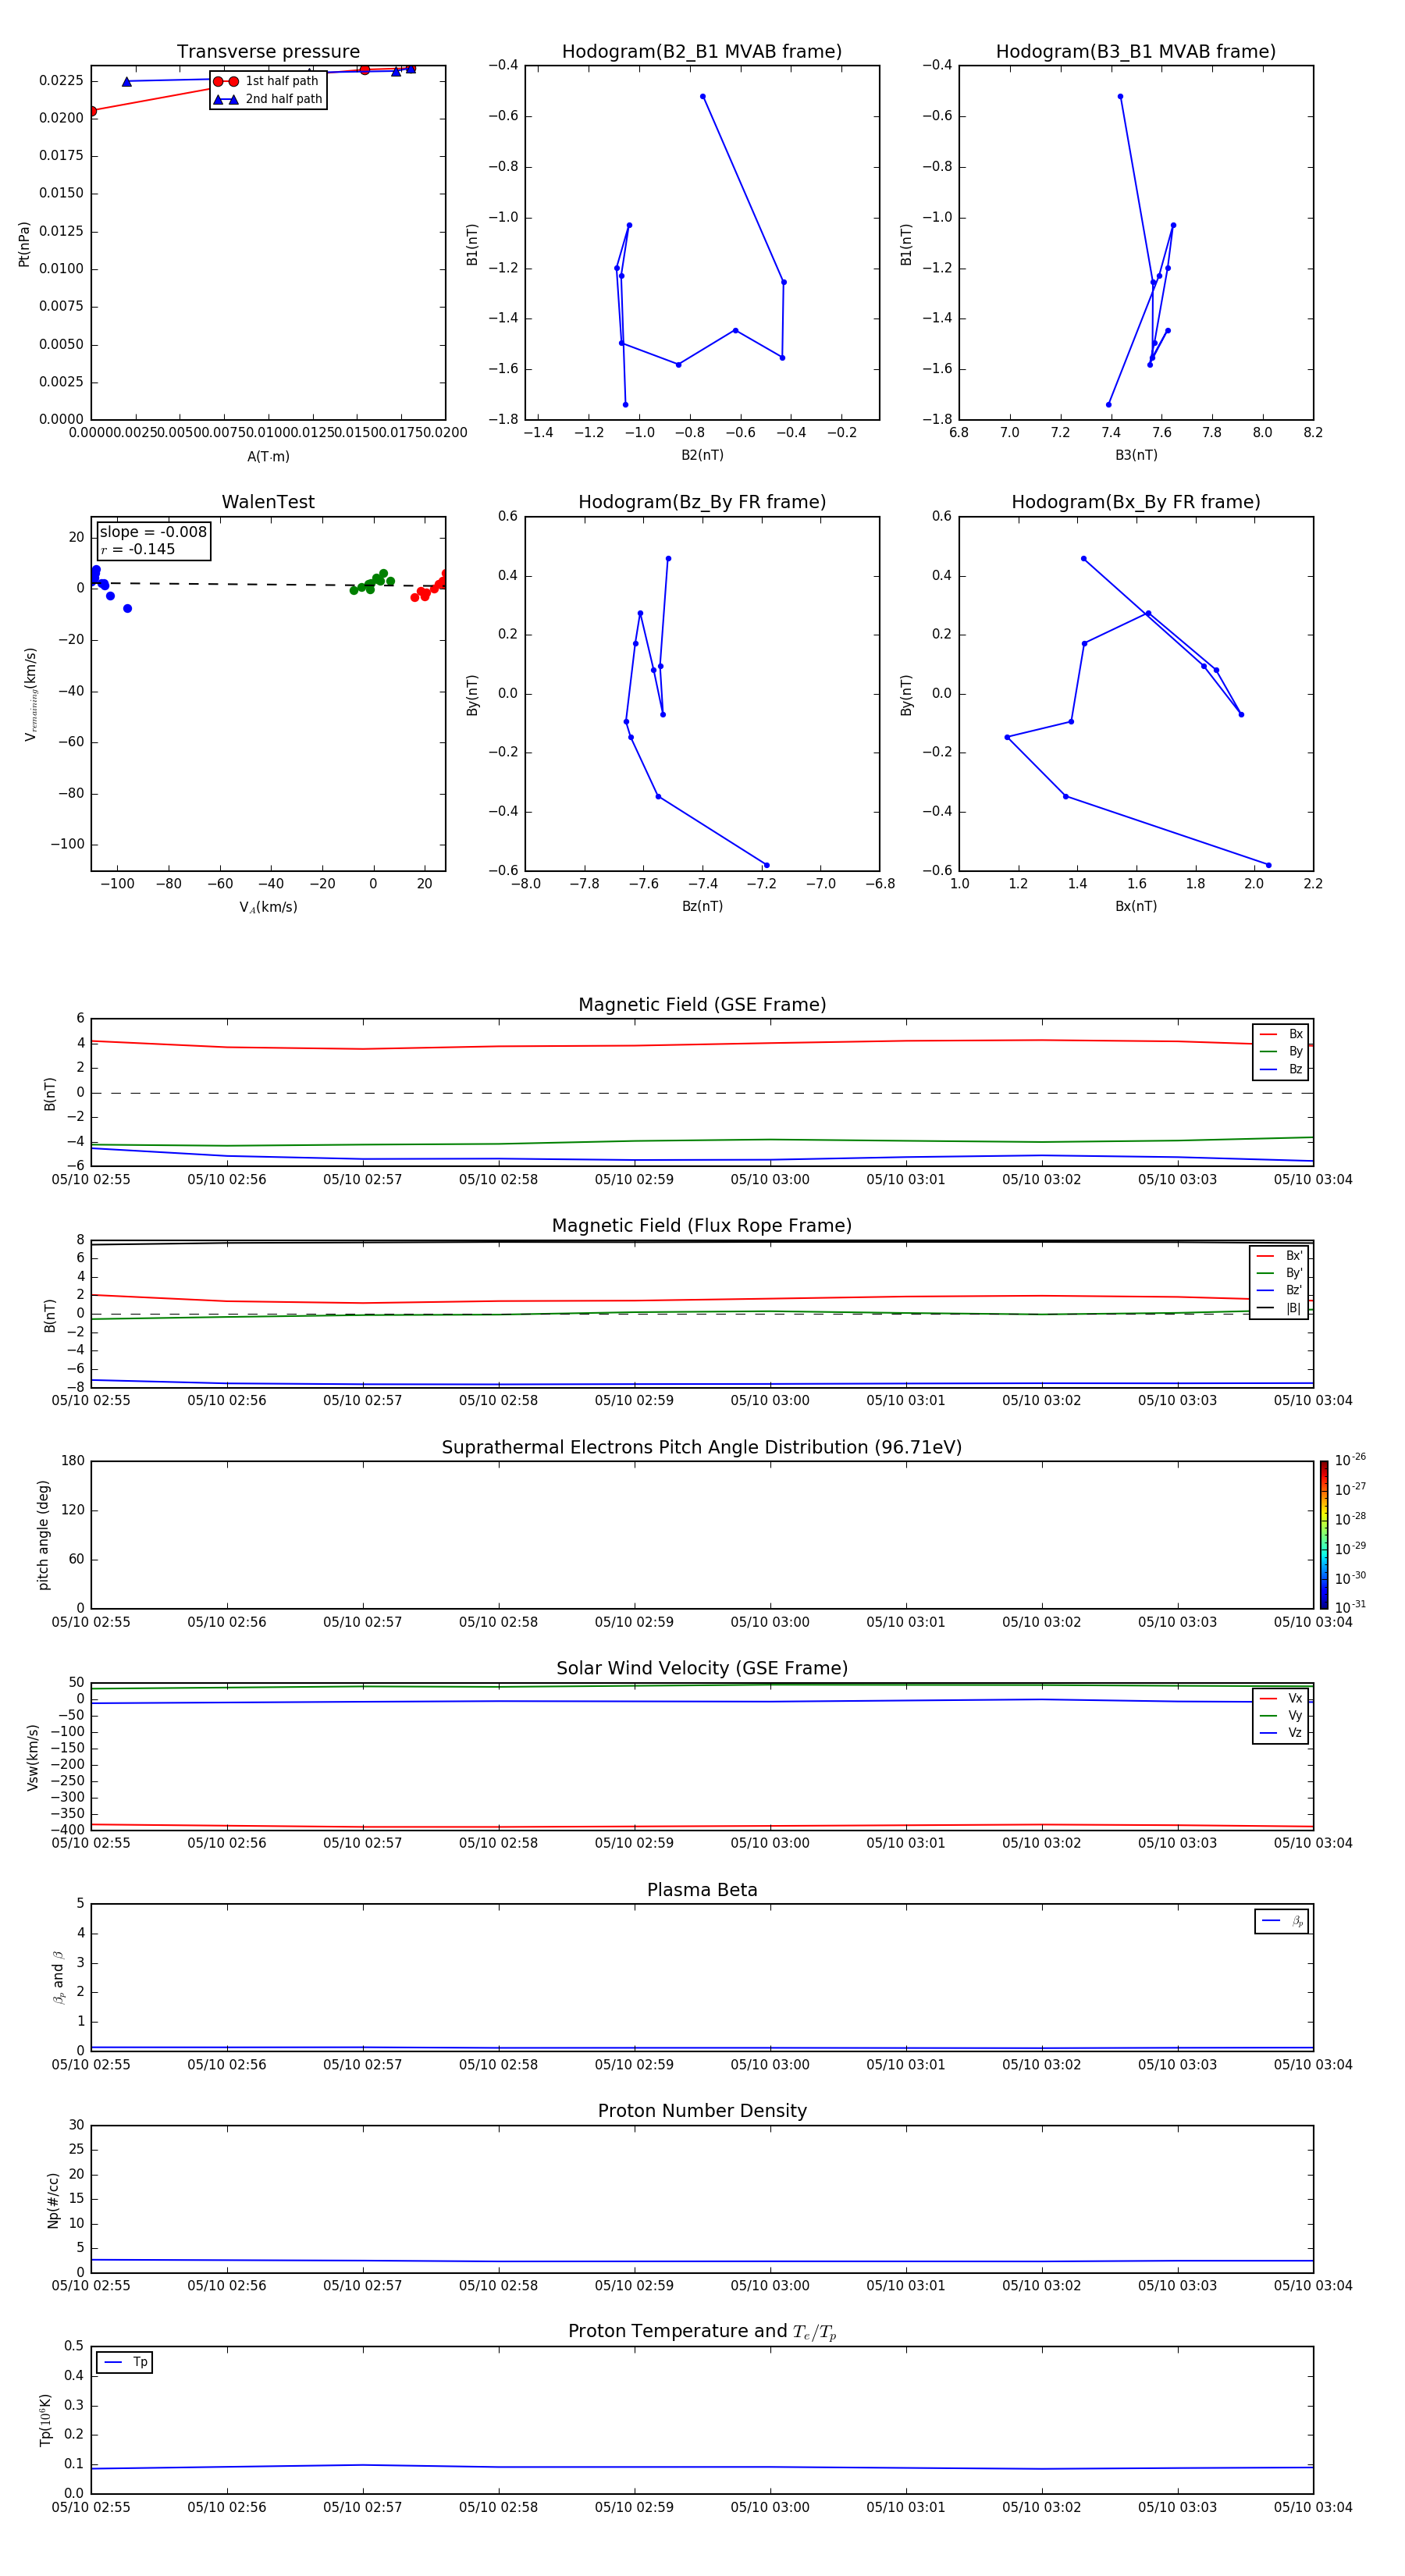Click the 'Pt(nPa)' y-axis label
The image size is (1405, 2576).
[x=24, y=244]
